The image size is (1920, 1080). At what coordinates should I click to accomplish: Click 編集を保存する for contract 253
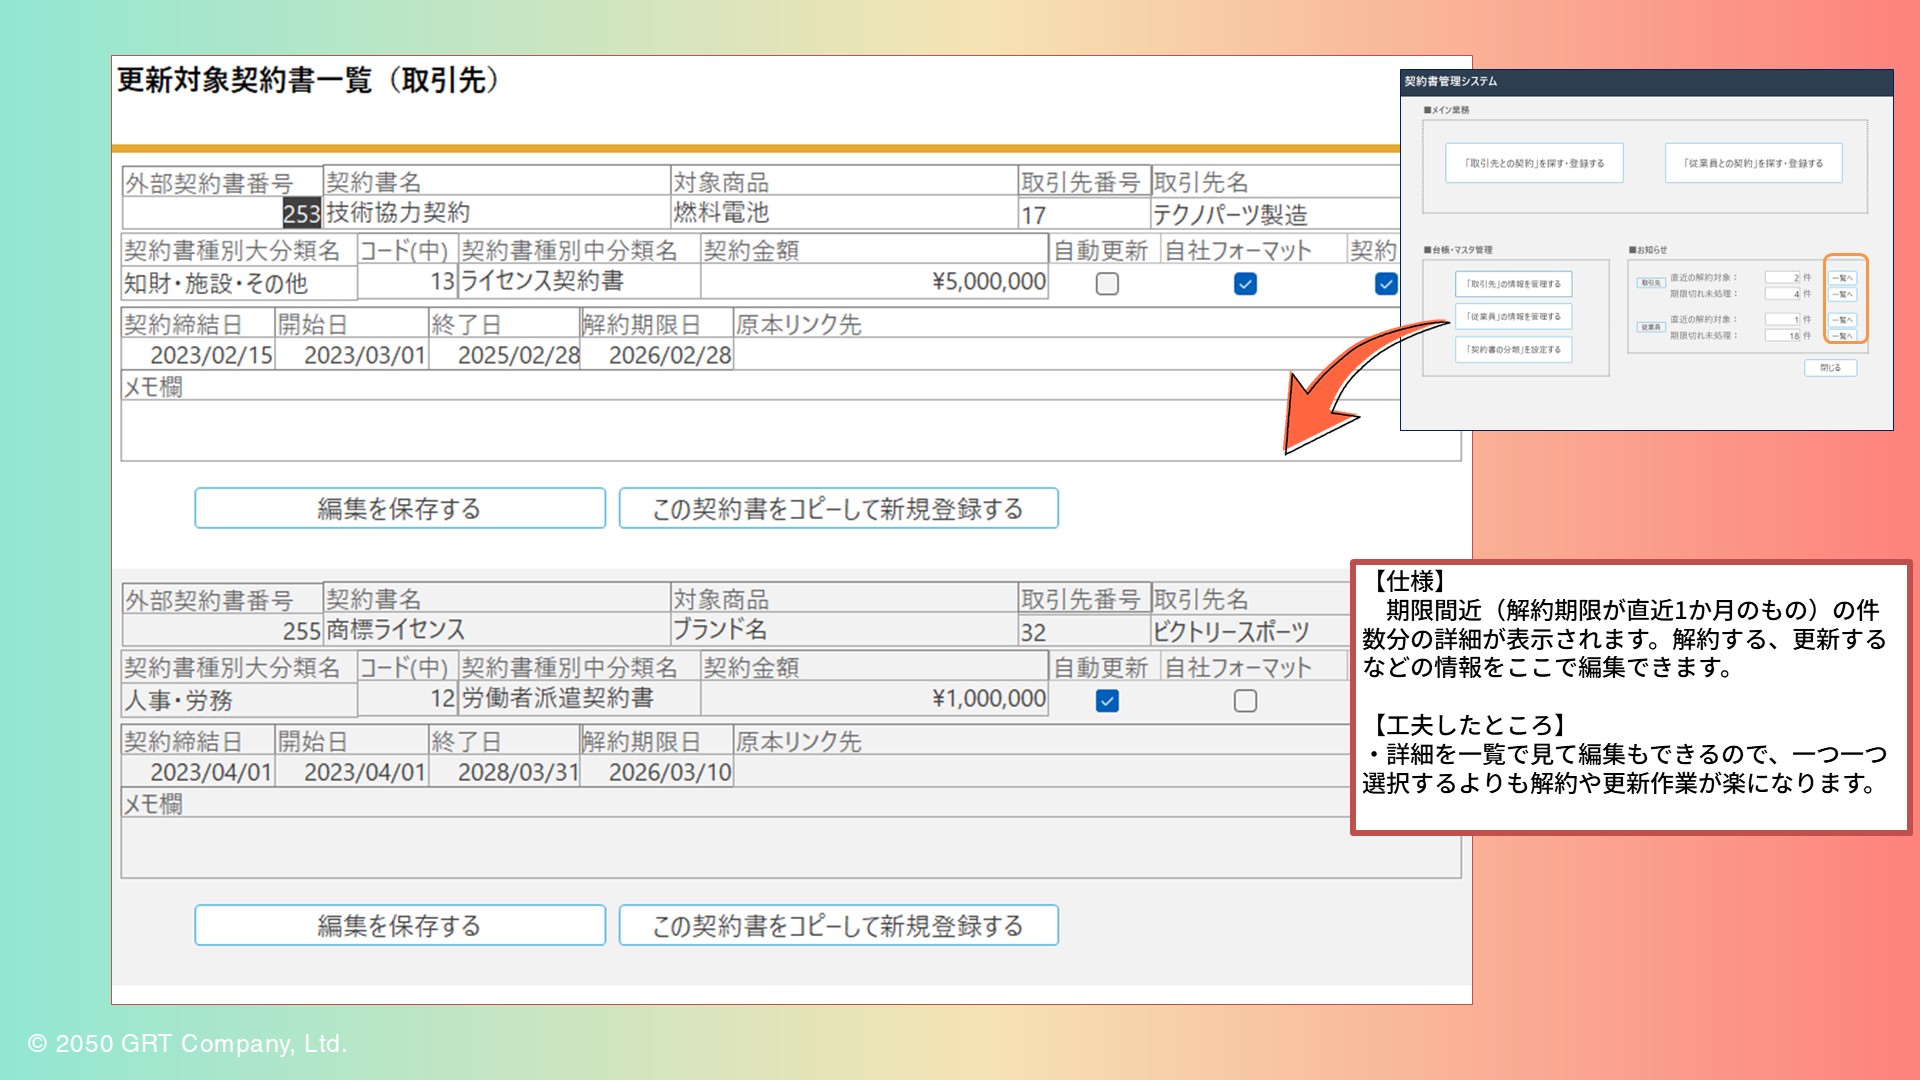tap(399, 508)
